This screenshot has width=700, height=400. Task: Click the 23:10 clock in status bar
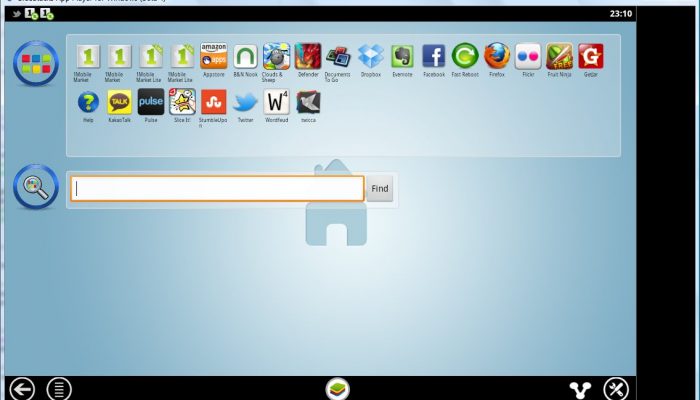click(x=621, y=13)
